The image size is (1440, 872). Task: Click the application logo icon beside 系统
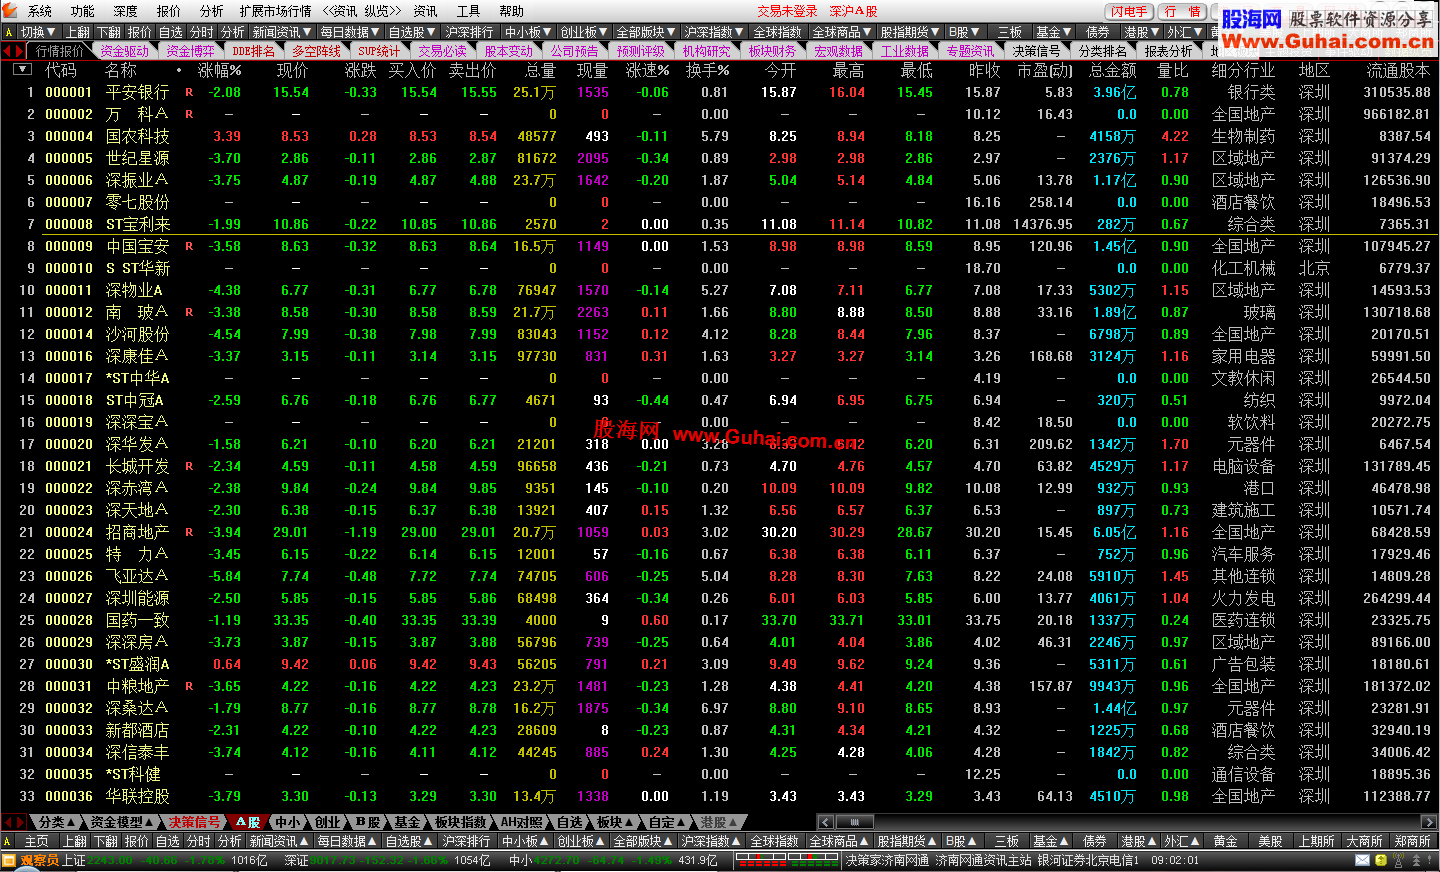(10, 11)
